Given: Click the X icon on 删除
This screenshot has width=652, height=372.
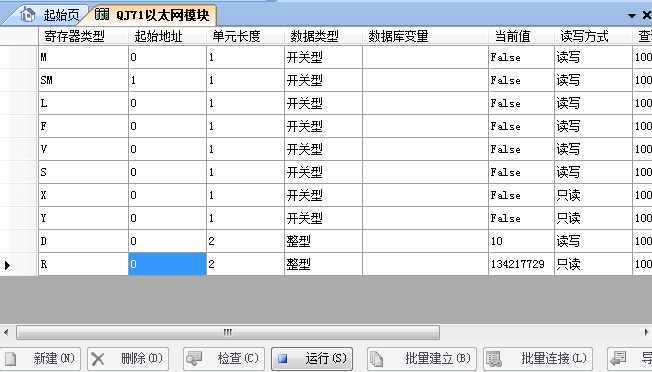Looking at the screenshot, I should coord(98,359).
